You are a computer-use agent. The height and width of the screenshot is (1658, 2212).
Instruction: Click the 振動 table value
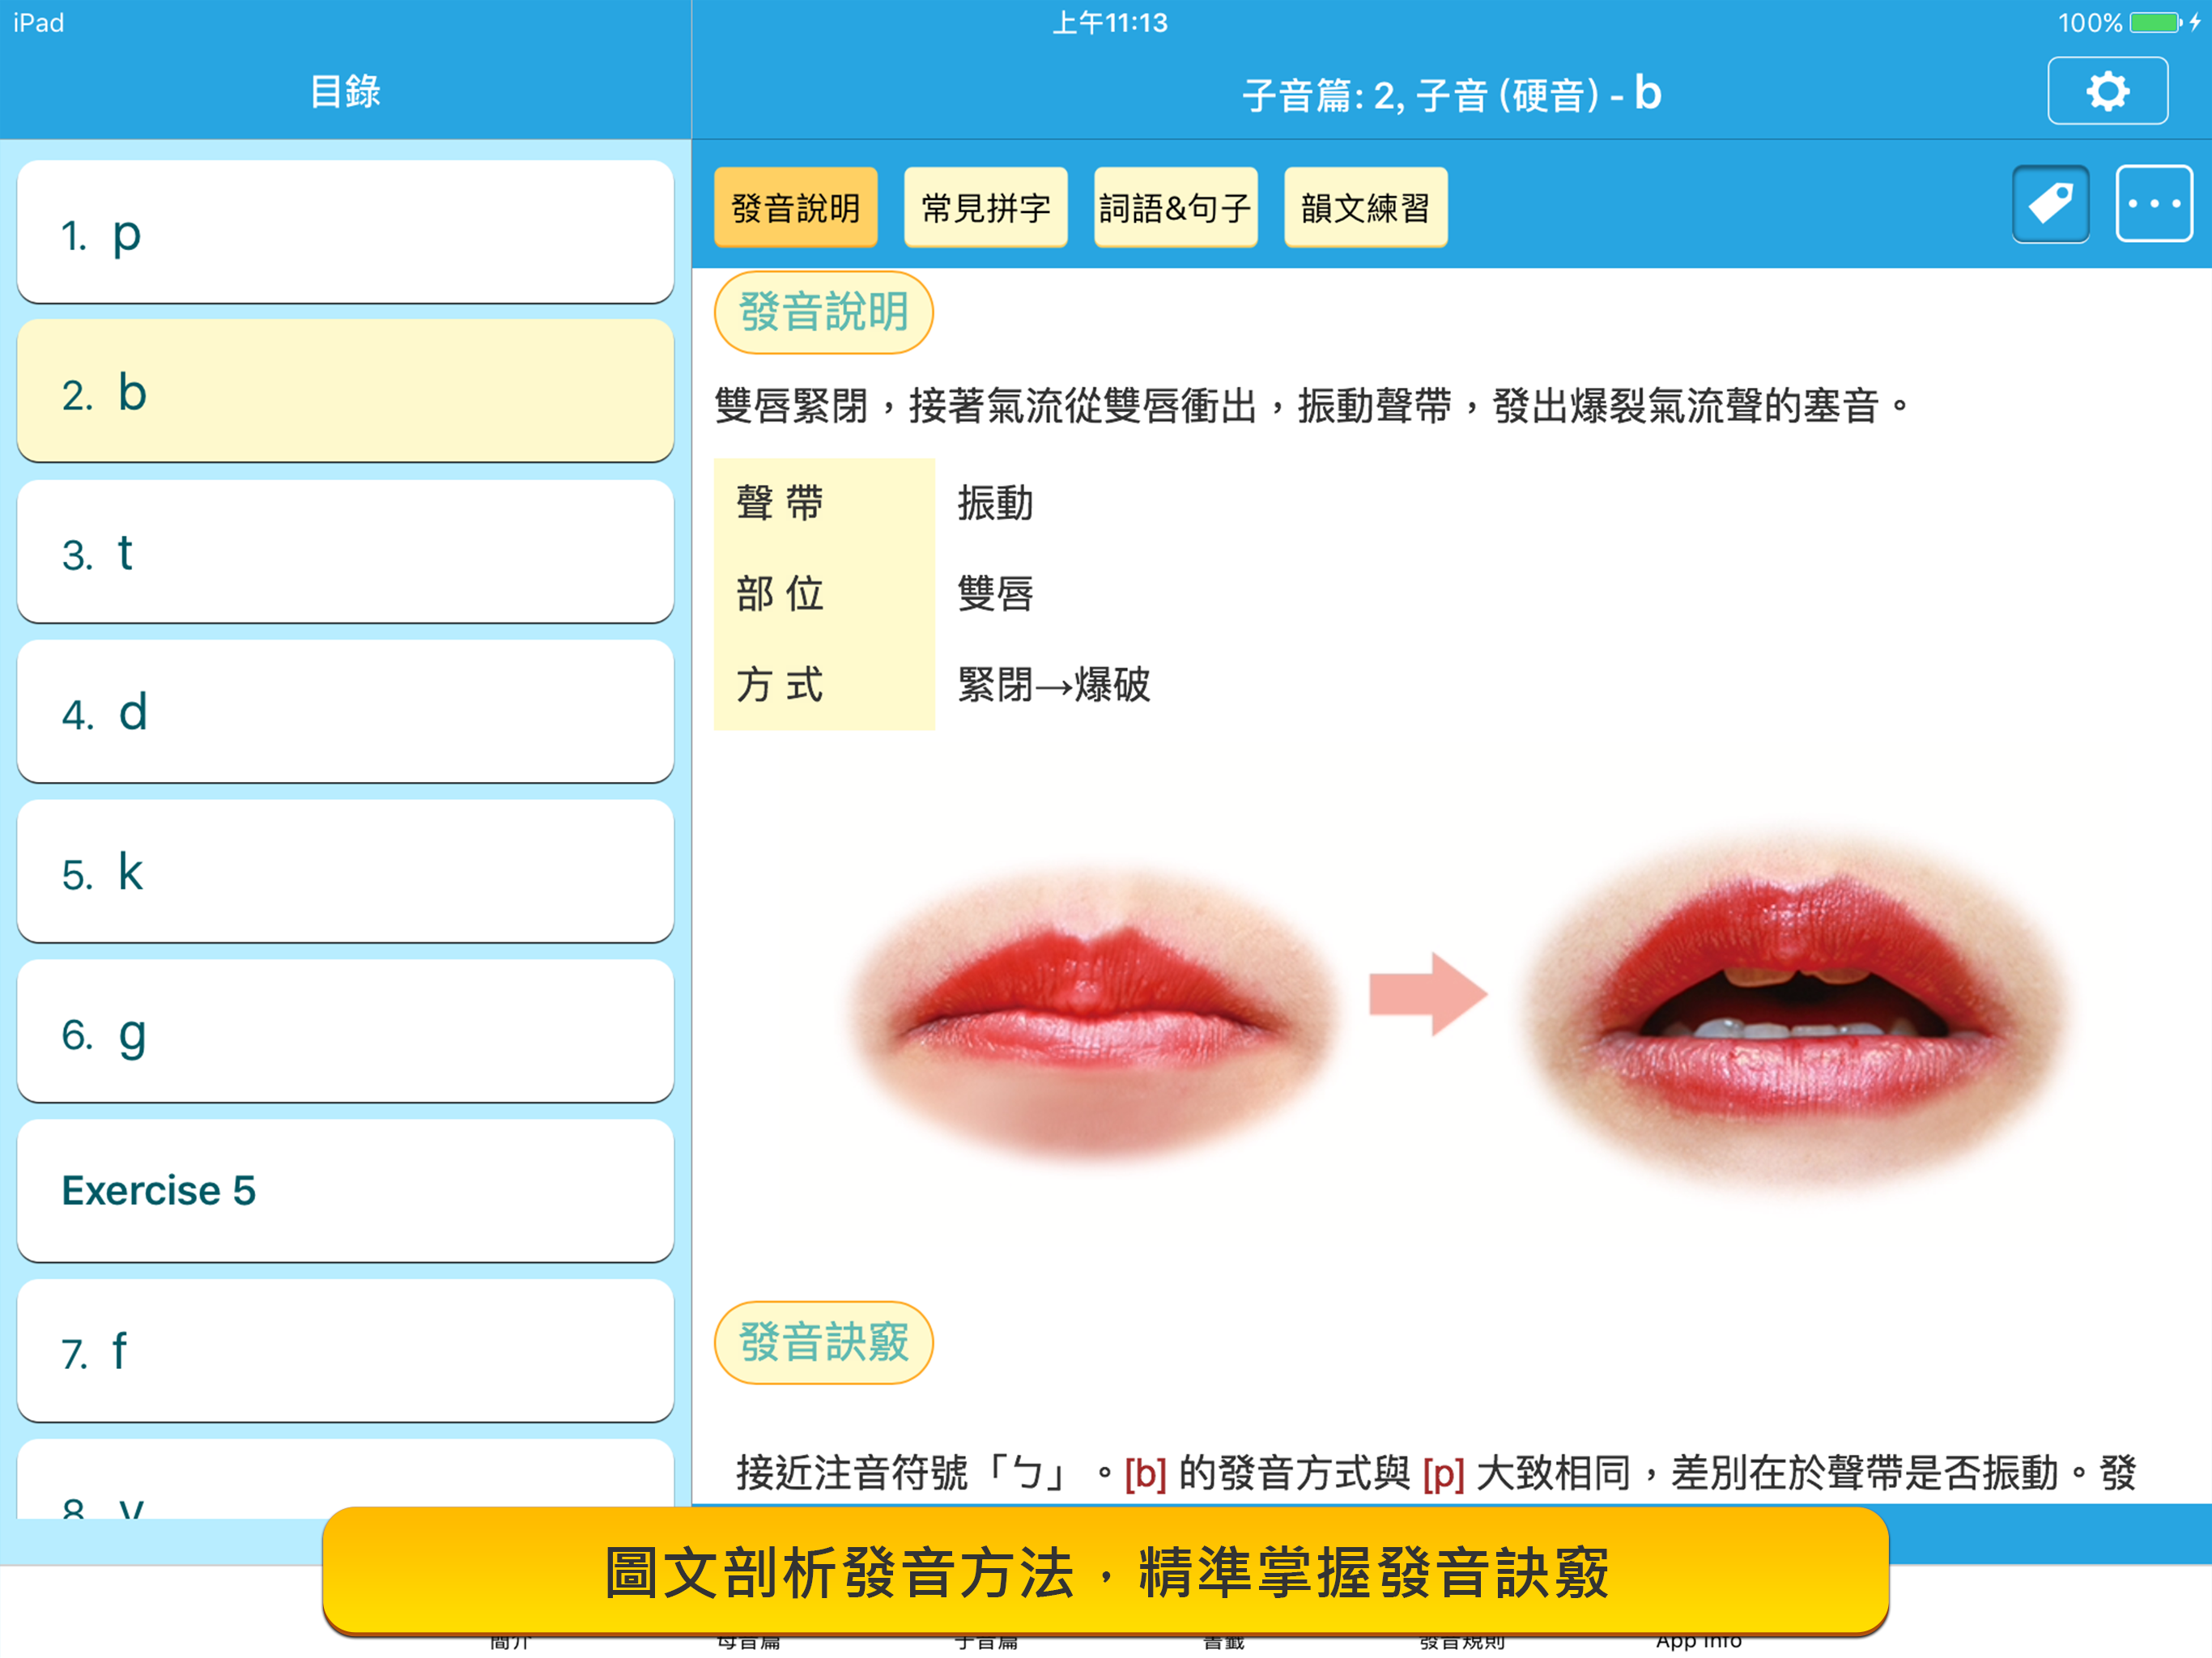click(x=995, y=503)
